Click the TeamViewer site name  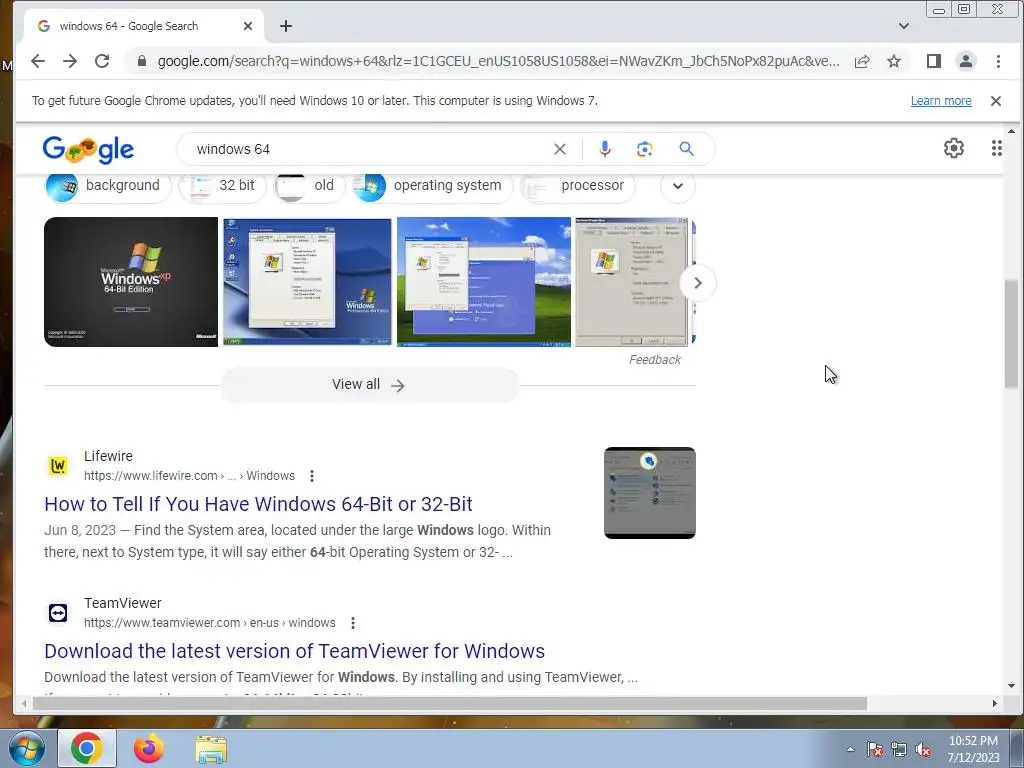pyautogui.click(x=123, y=603)
